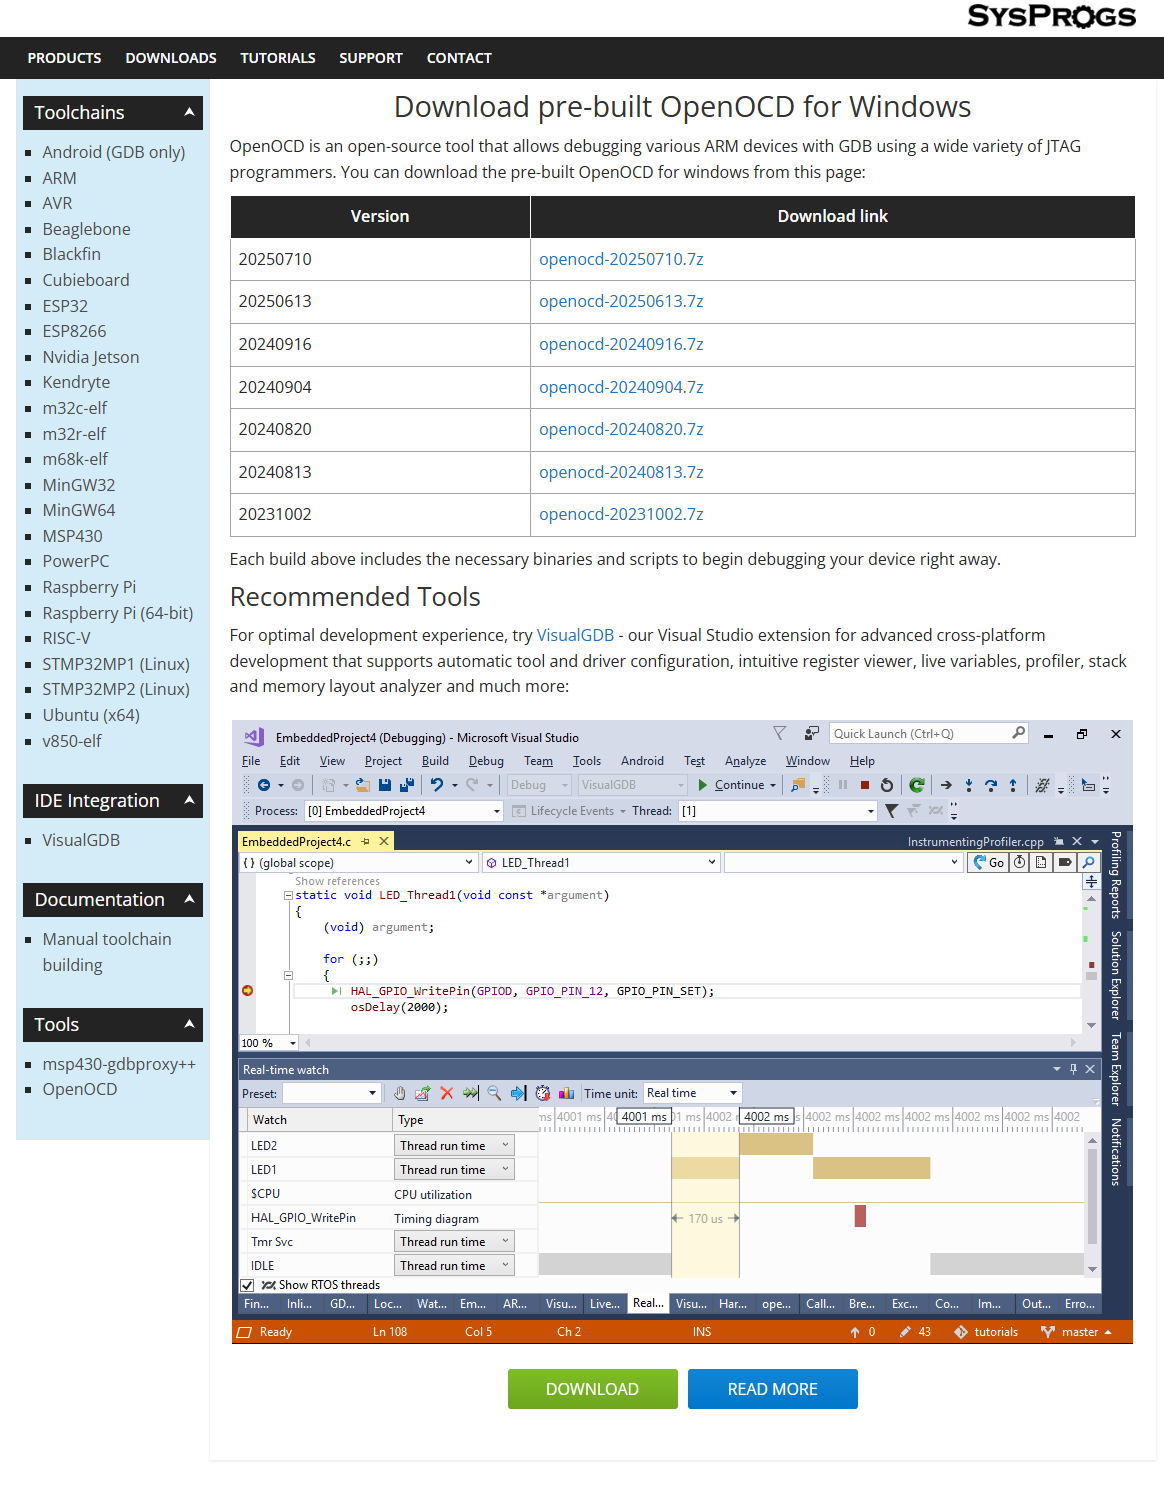The image size is (1164, 1501).
Task: Open the msp430-gdbproxy++ tool link
Action: tap(119, 1064)
